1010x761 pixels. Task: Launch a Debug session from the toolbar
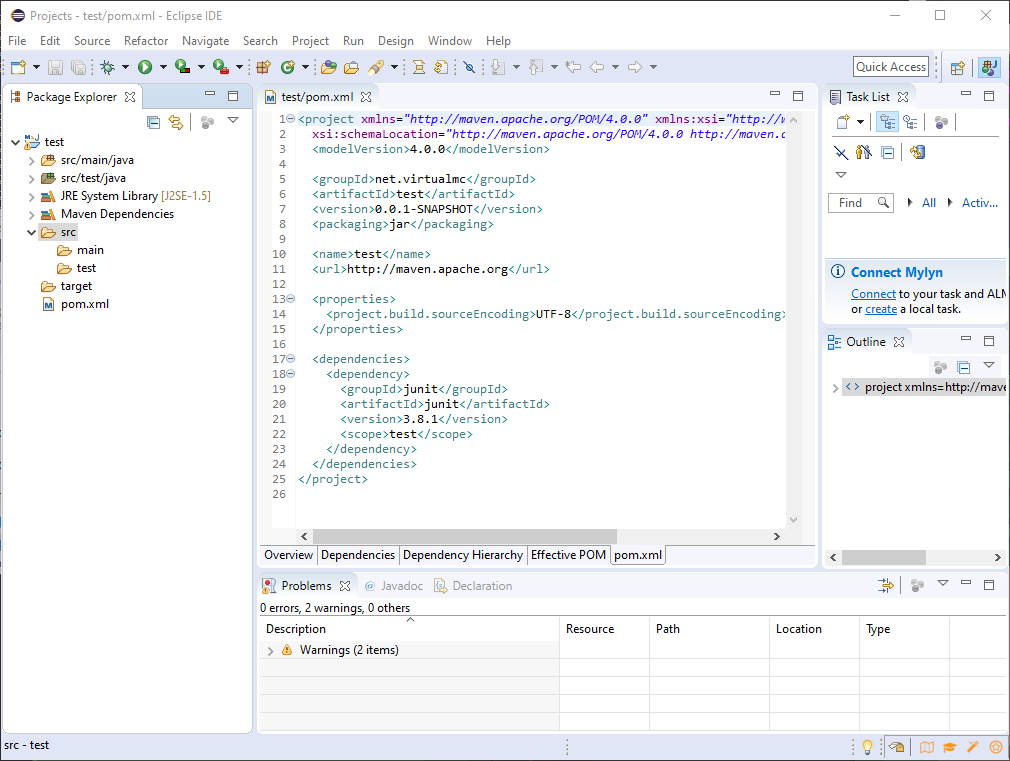108,67
